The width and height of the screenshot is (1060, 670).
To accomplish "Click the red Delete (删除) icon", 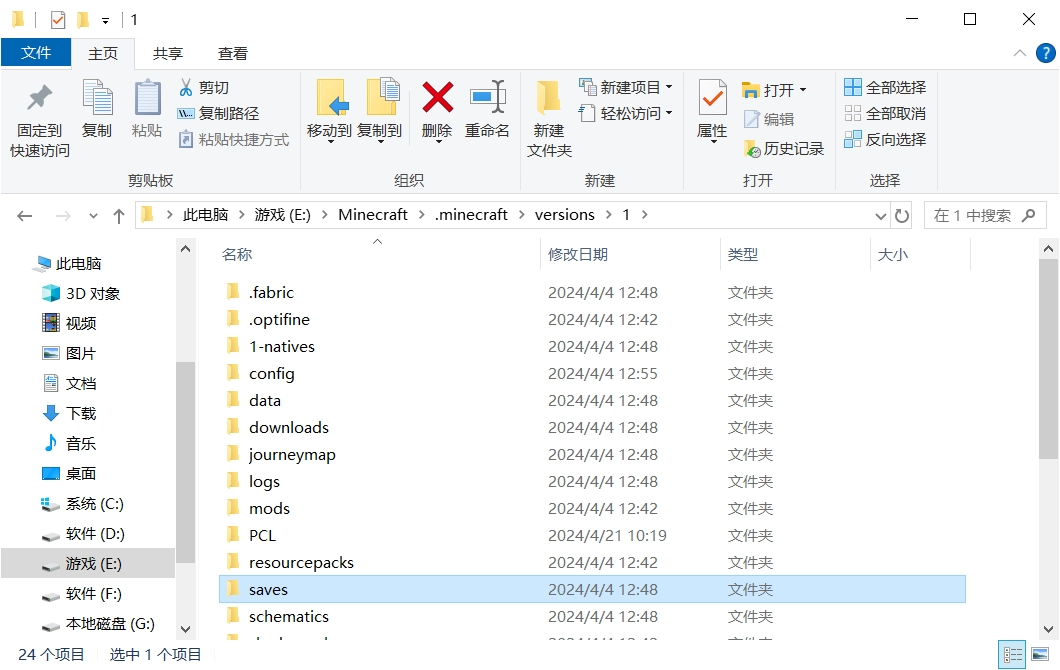I will coord(437,98).
